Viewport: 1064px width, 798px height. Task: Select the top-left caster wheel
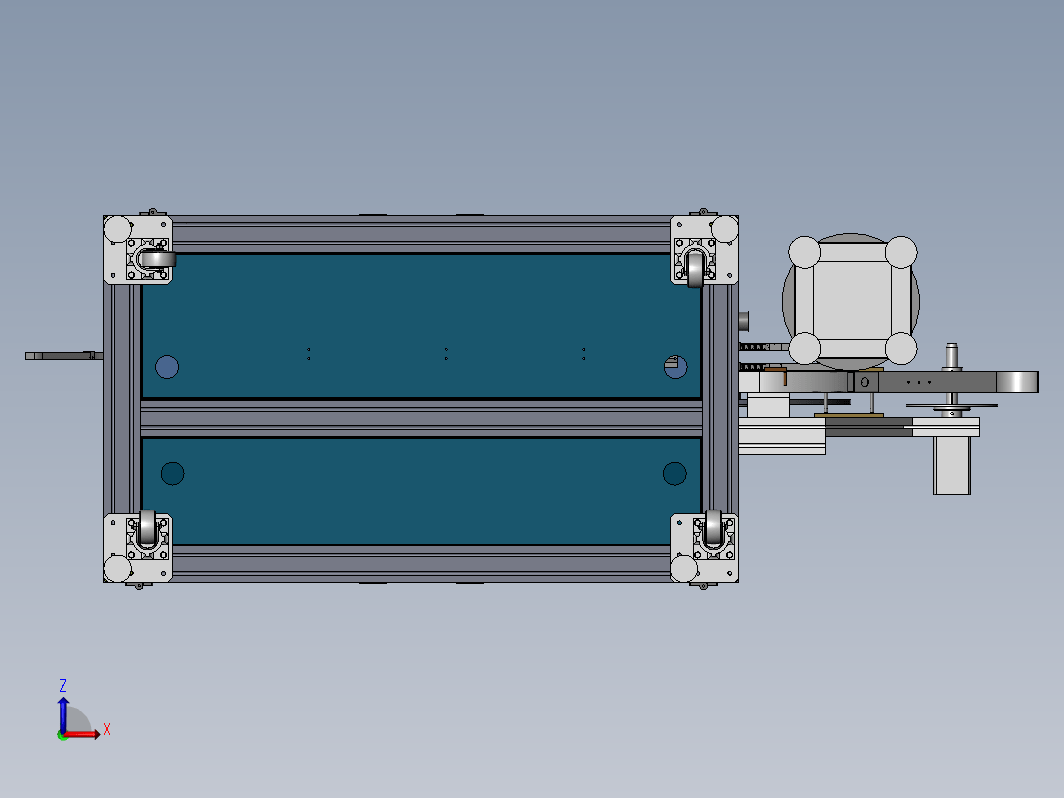(x=159, y=259)
